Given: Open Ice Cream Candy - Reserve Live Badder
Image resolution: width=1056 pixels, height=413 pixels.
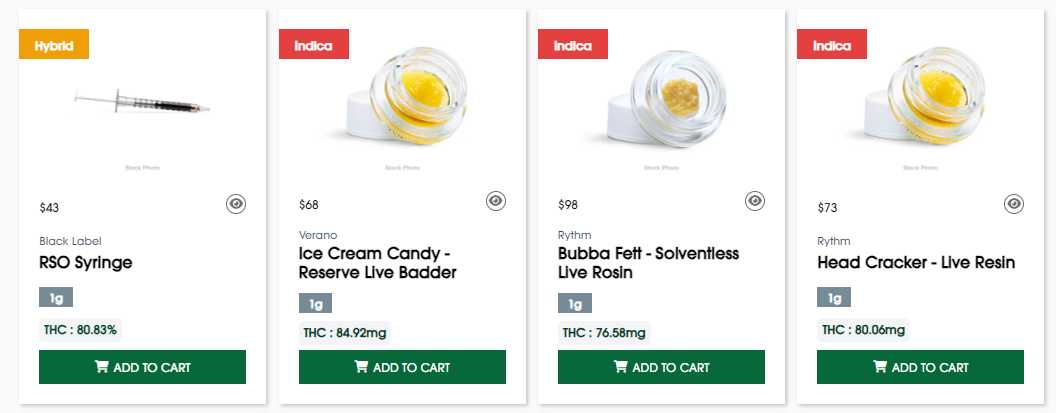Looking at the screenshot, I should tap(378, 263).
